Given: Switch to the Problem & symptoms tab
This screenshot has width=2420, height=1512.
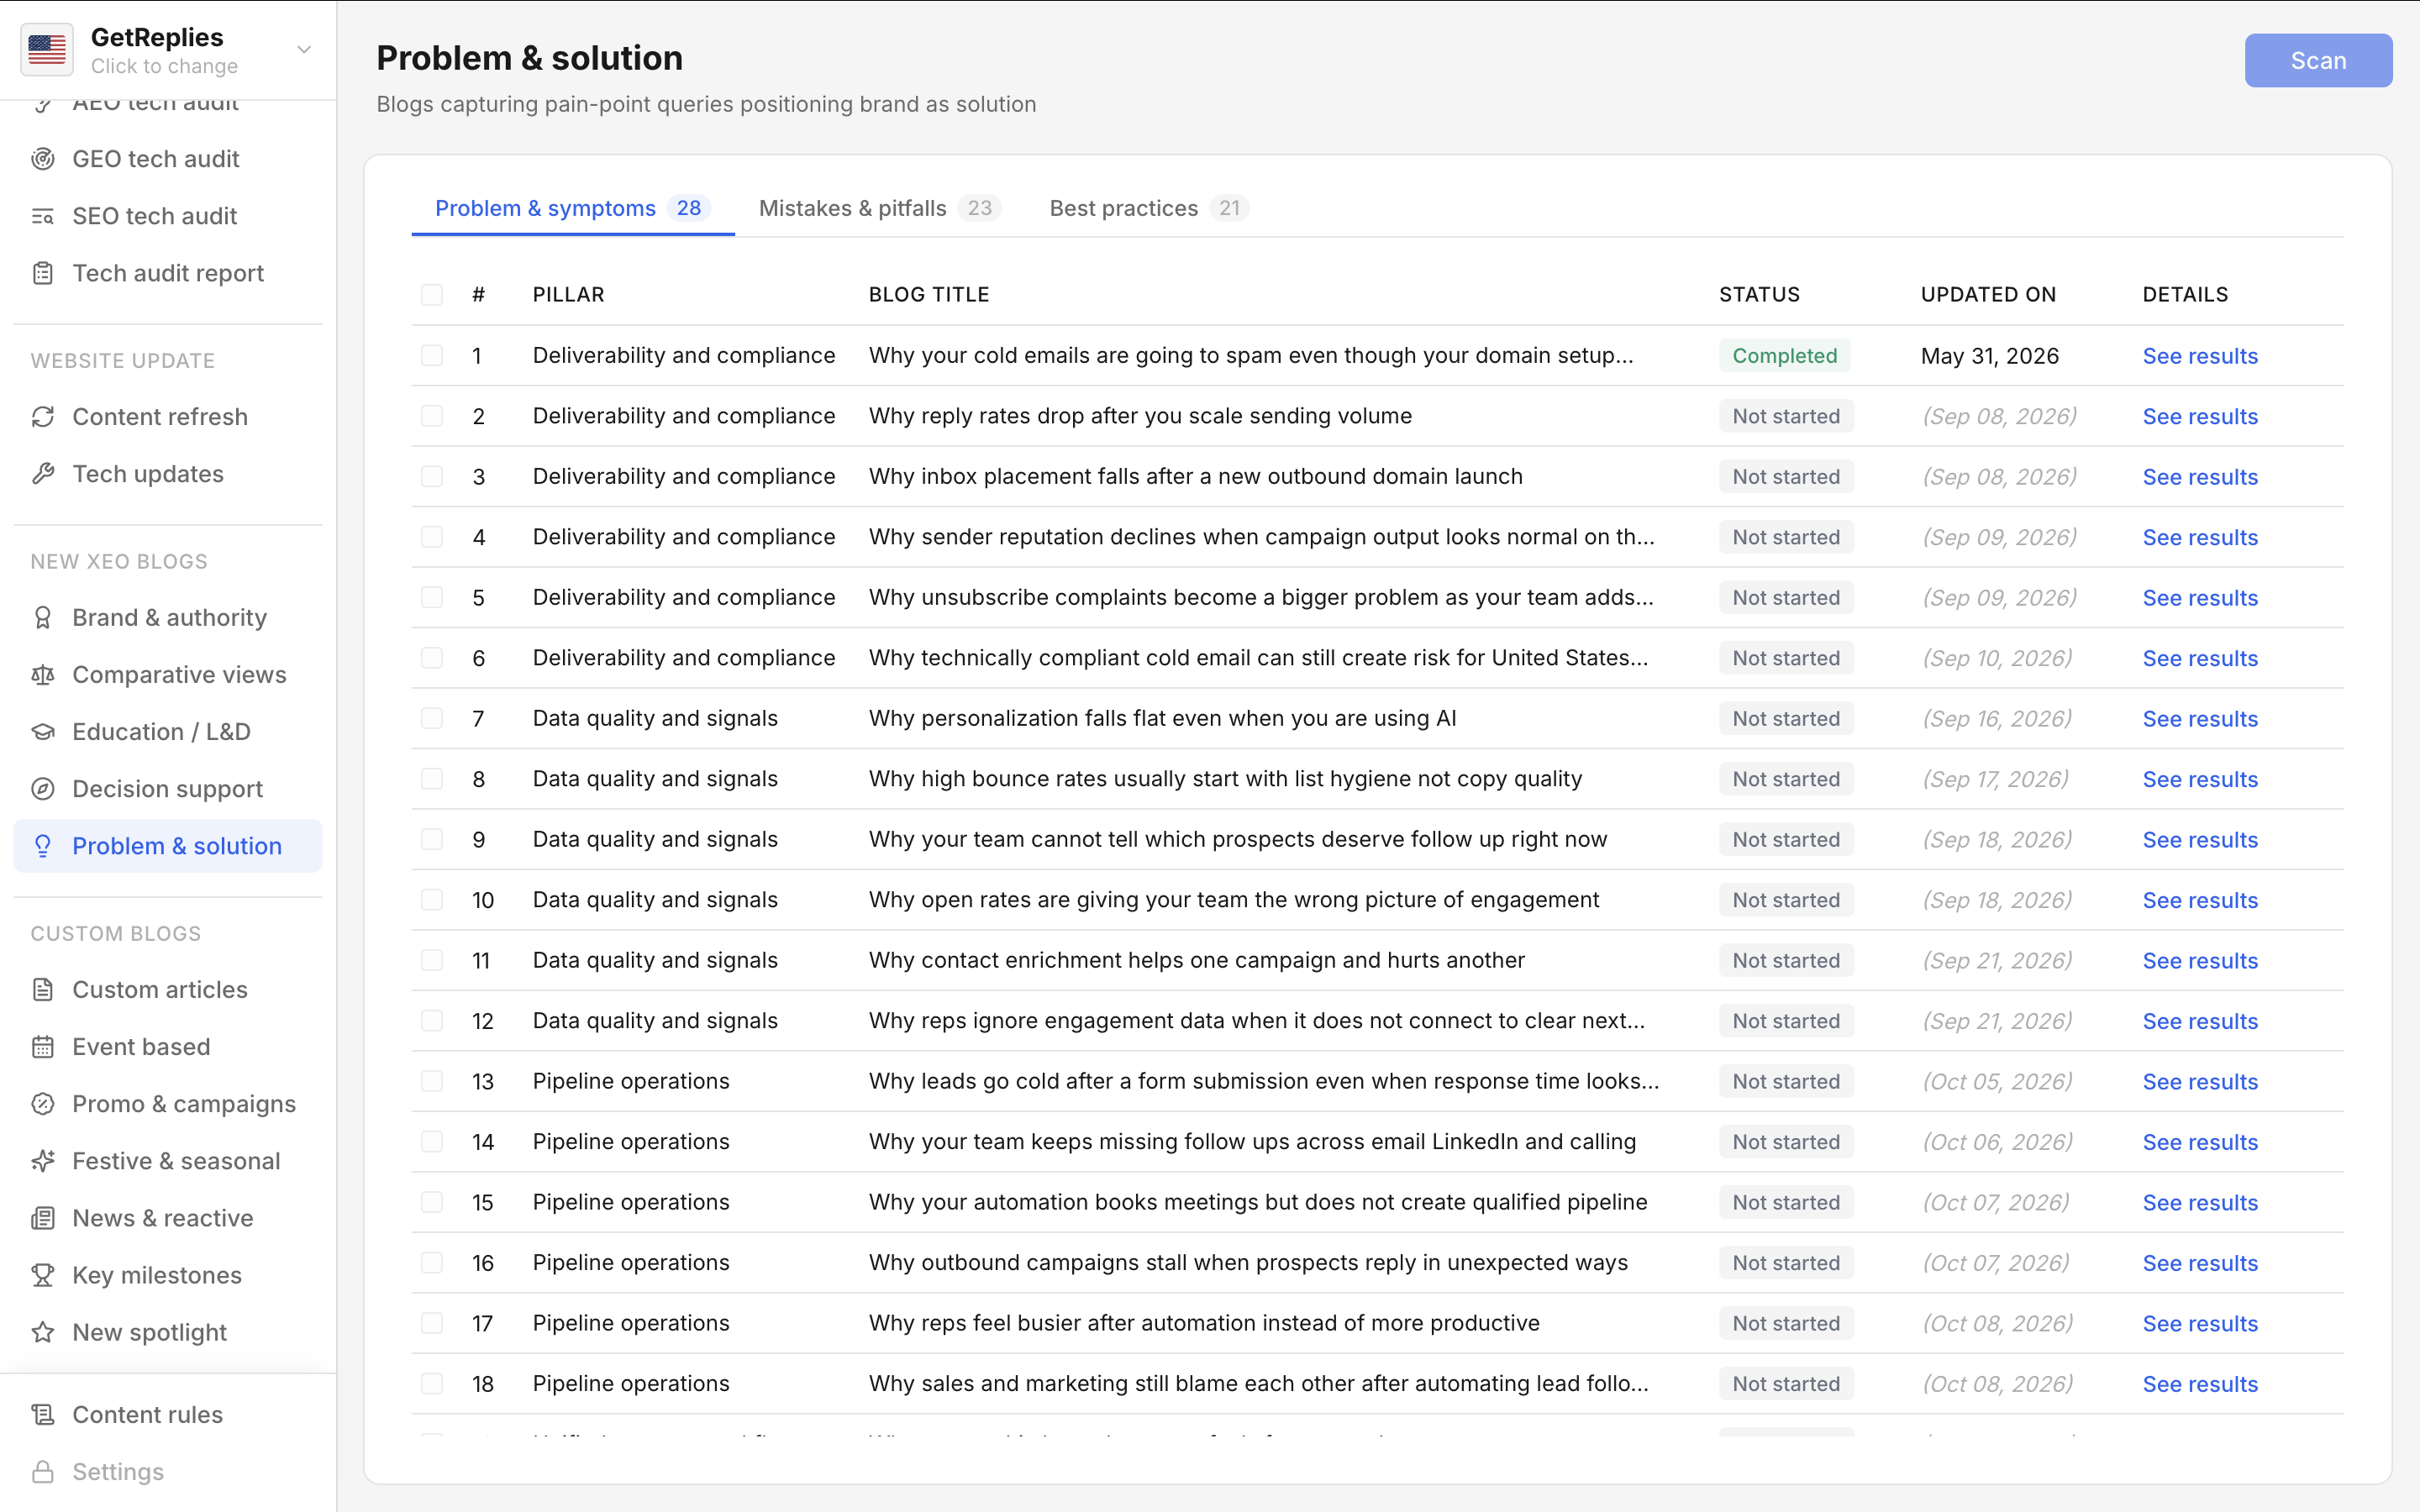Looking at the screenshot, I should (573, 208).
